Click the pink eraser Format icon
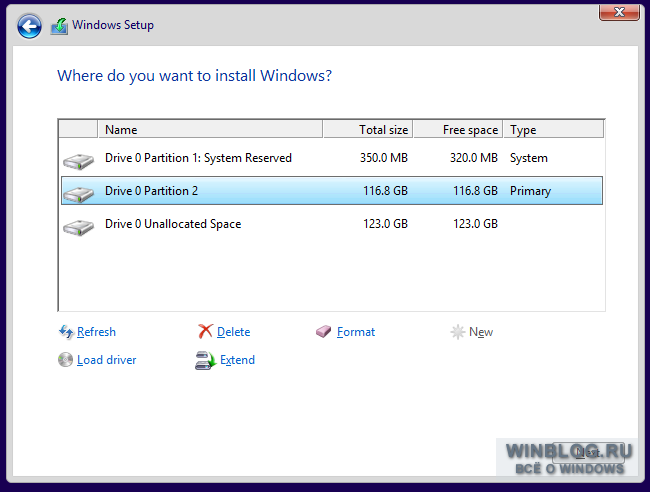 click(323, 332)
